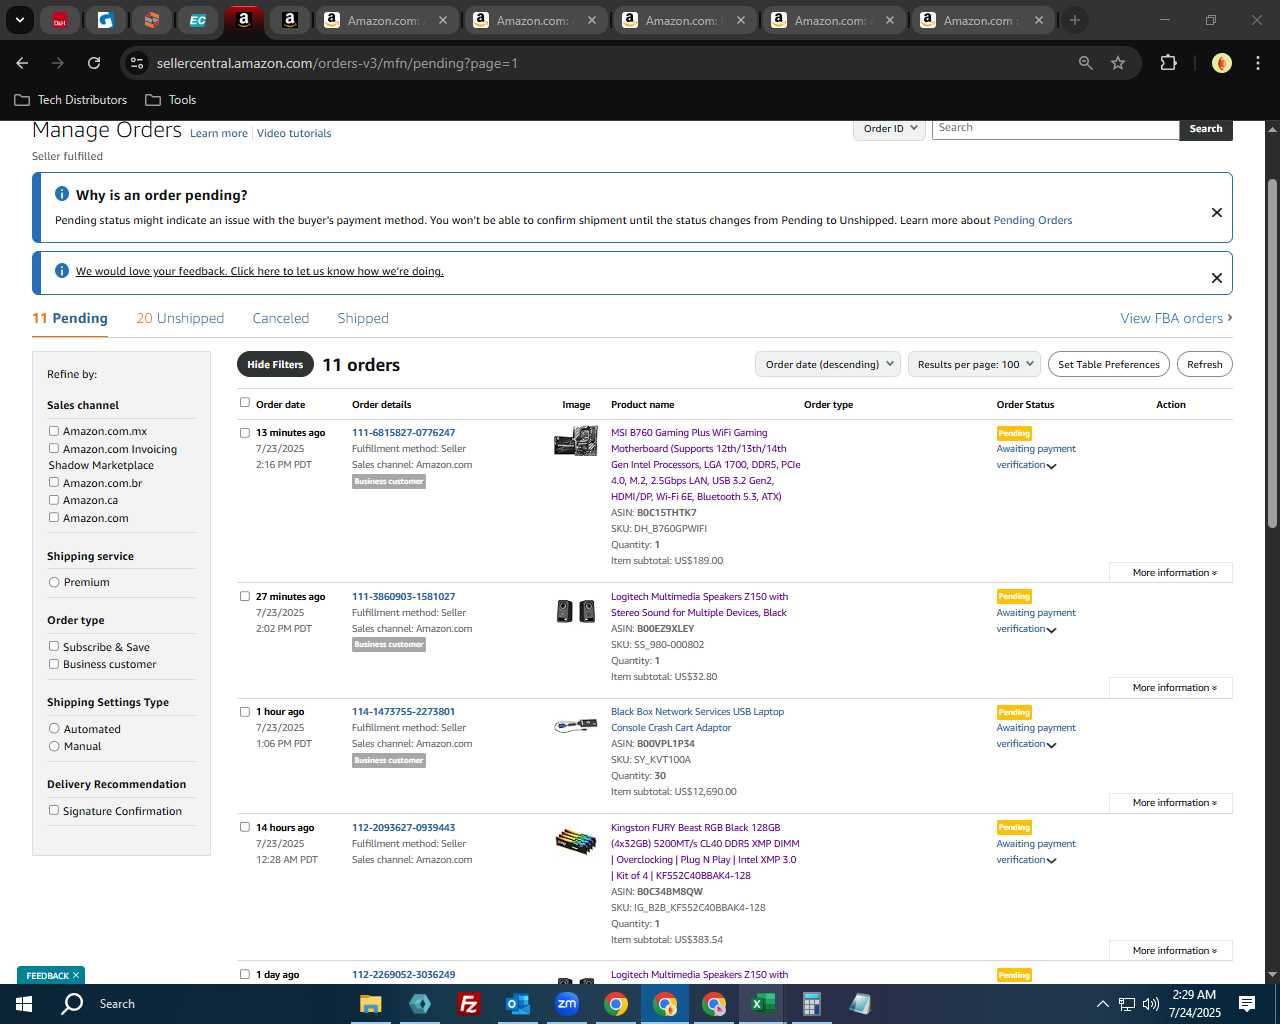
Task: Check the Amazon.com.br sales channel filter
Action: pos(54,482)
